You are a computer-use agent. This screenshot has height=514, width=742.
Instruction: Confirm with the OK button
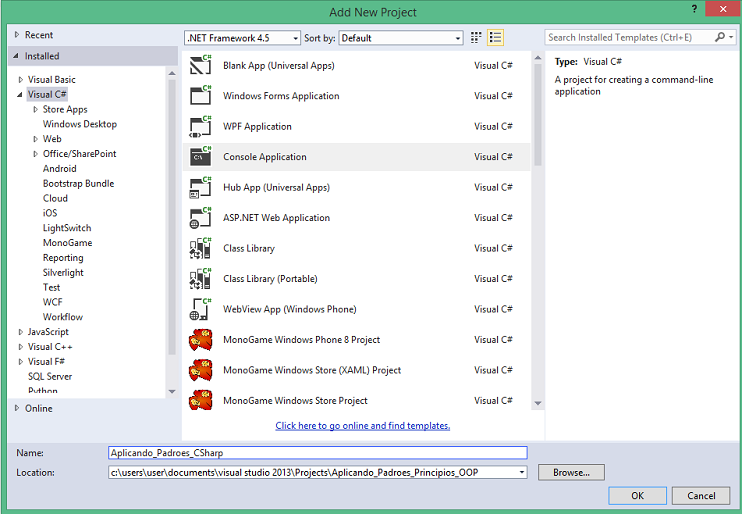pyautogui.click(x=637, y=496)
